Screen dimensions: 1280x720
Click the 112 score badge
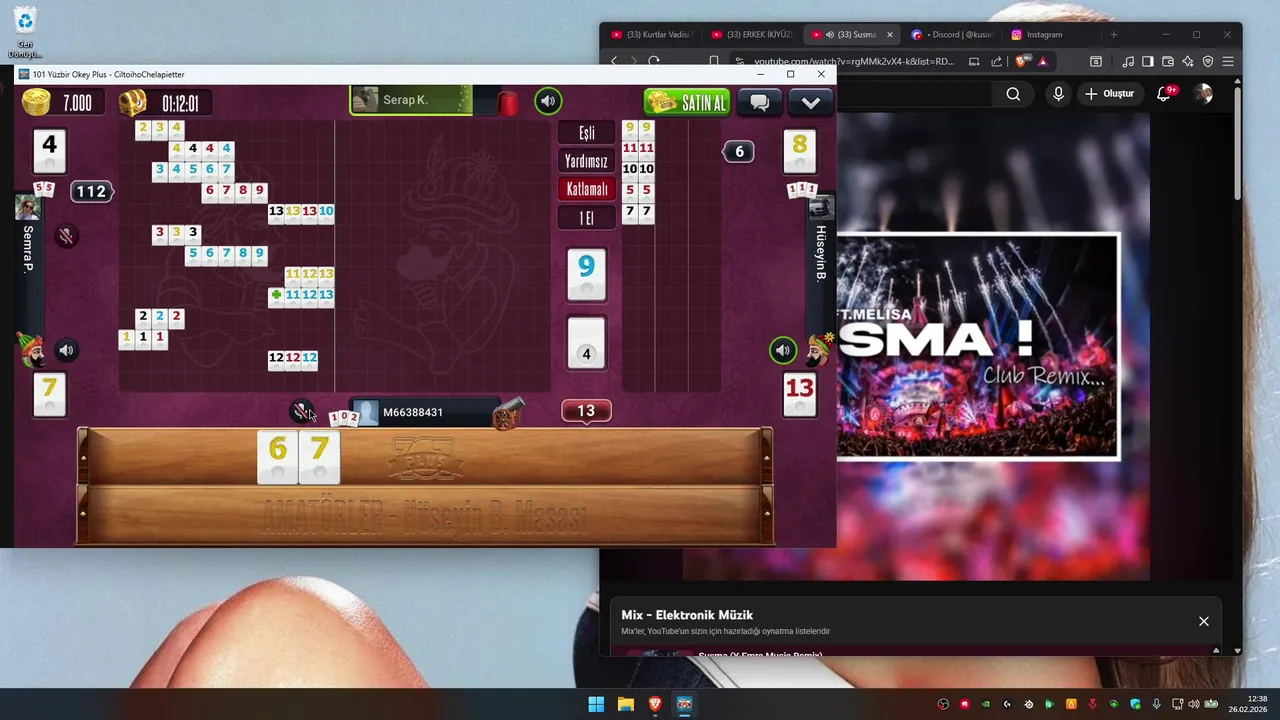click(x=91, y=191)
